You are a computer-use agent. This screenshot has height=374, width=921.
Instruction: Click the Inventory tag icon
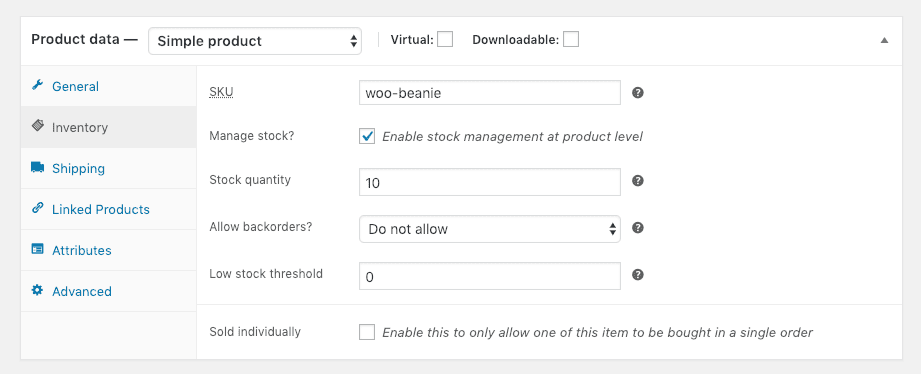(38, 126)
